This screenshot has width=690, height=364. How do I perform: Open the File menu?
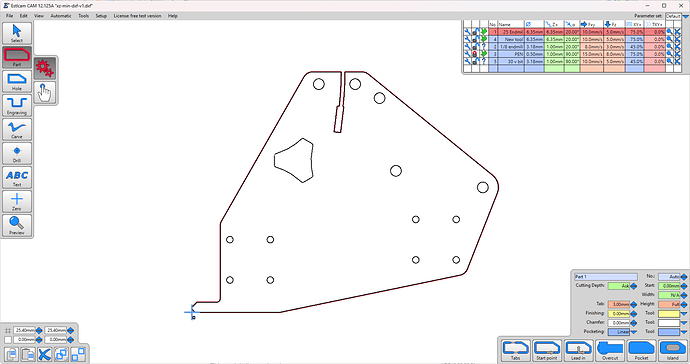[9, 16]
